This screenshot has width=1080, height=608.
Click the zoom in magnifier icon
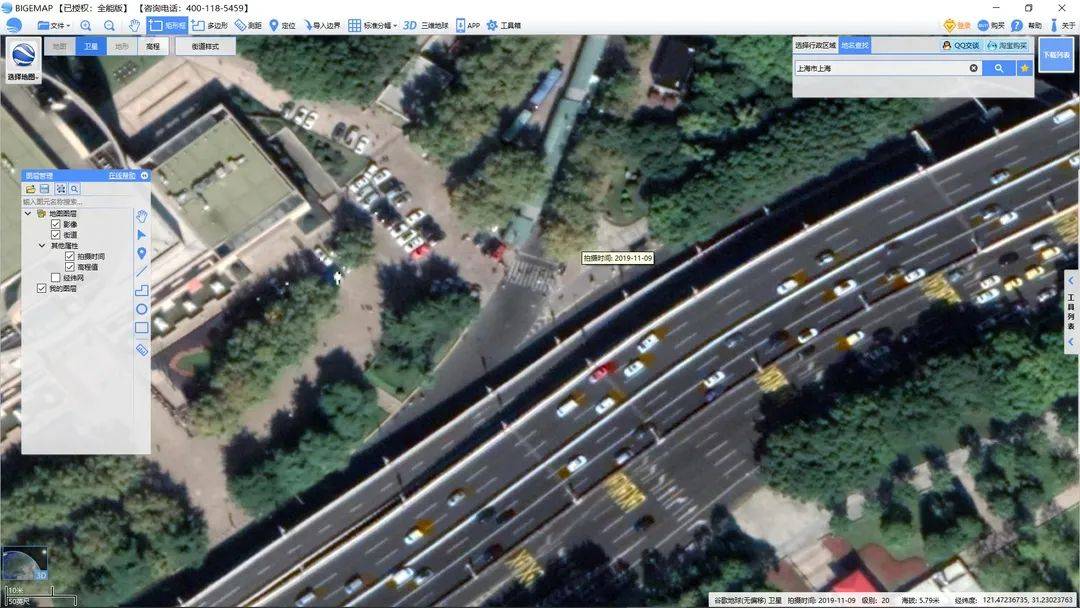[86, 25]
